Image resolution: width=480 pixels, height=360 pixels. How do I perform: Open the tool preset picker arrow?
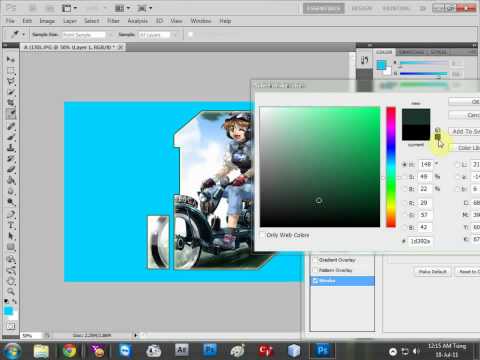tap(23, 34)
